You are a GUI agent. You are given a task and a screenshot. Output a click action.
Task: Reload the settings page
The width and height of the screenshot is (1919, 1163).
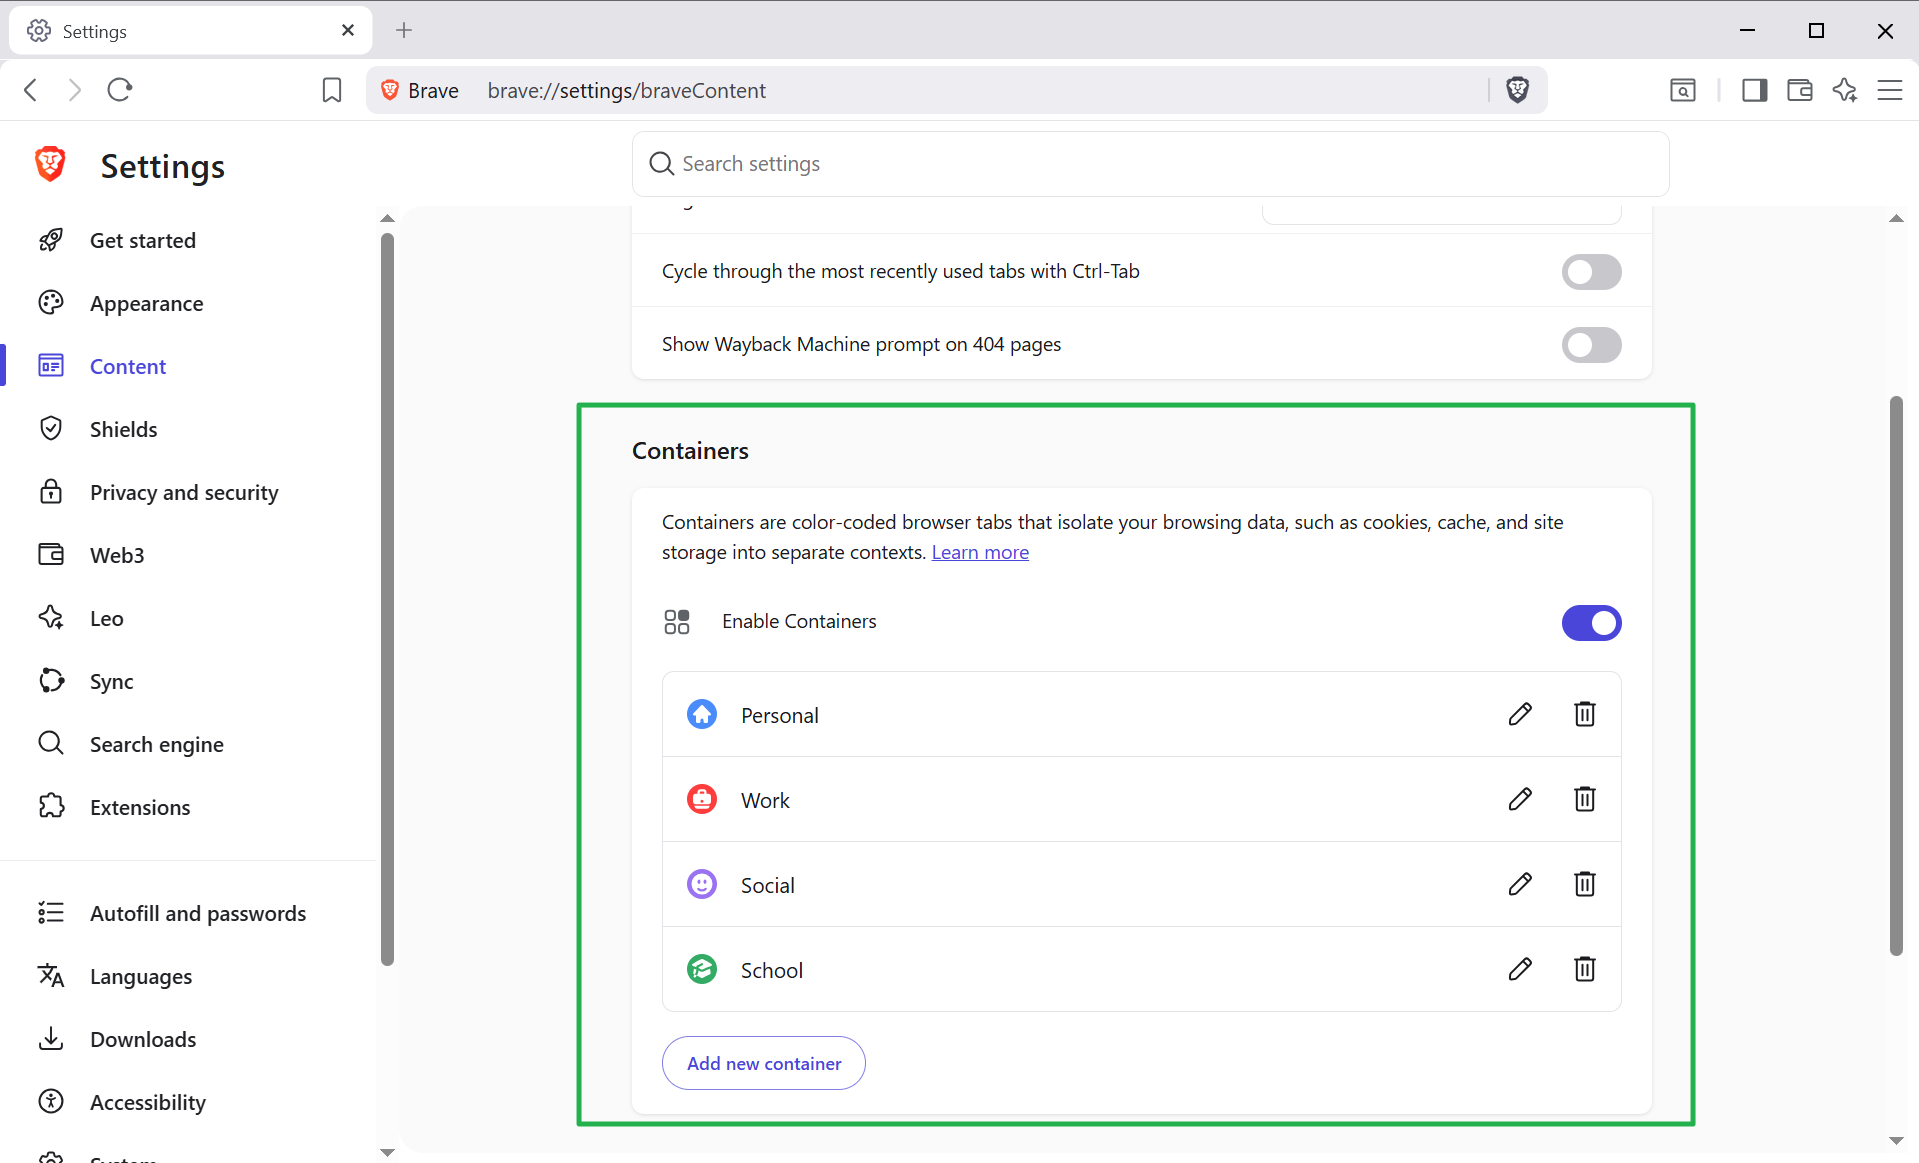click(x=120, y=90)
